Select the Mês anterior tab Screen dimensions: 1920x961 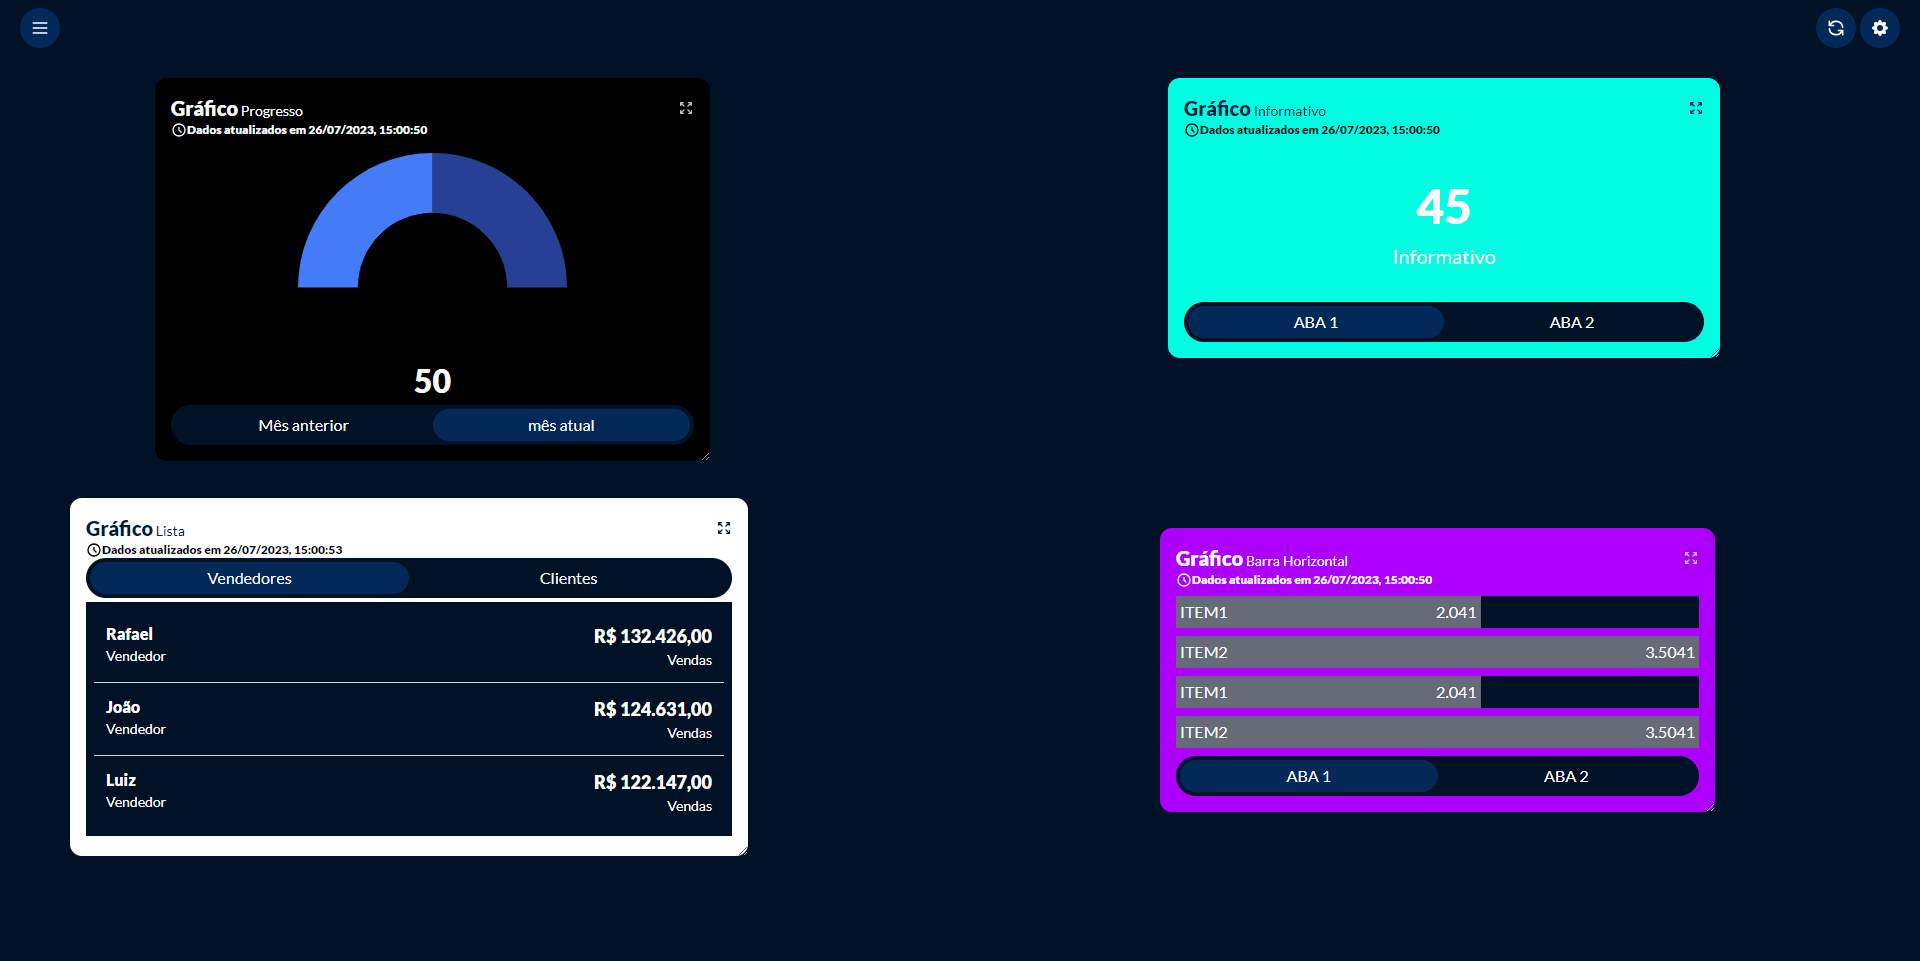point(303,425)
